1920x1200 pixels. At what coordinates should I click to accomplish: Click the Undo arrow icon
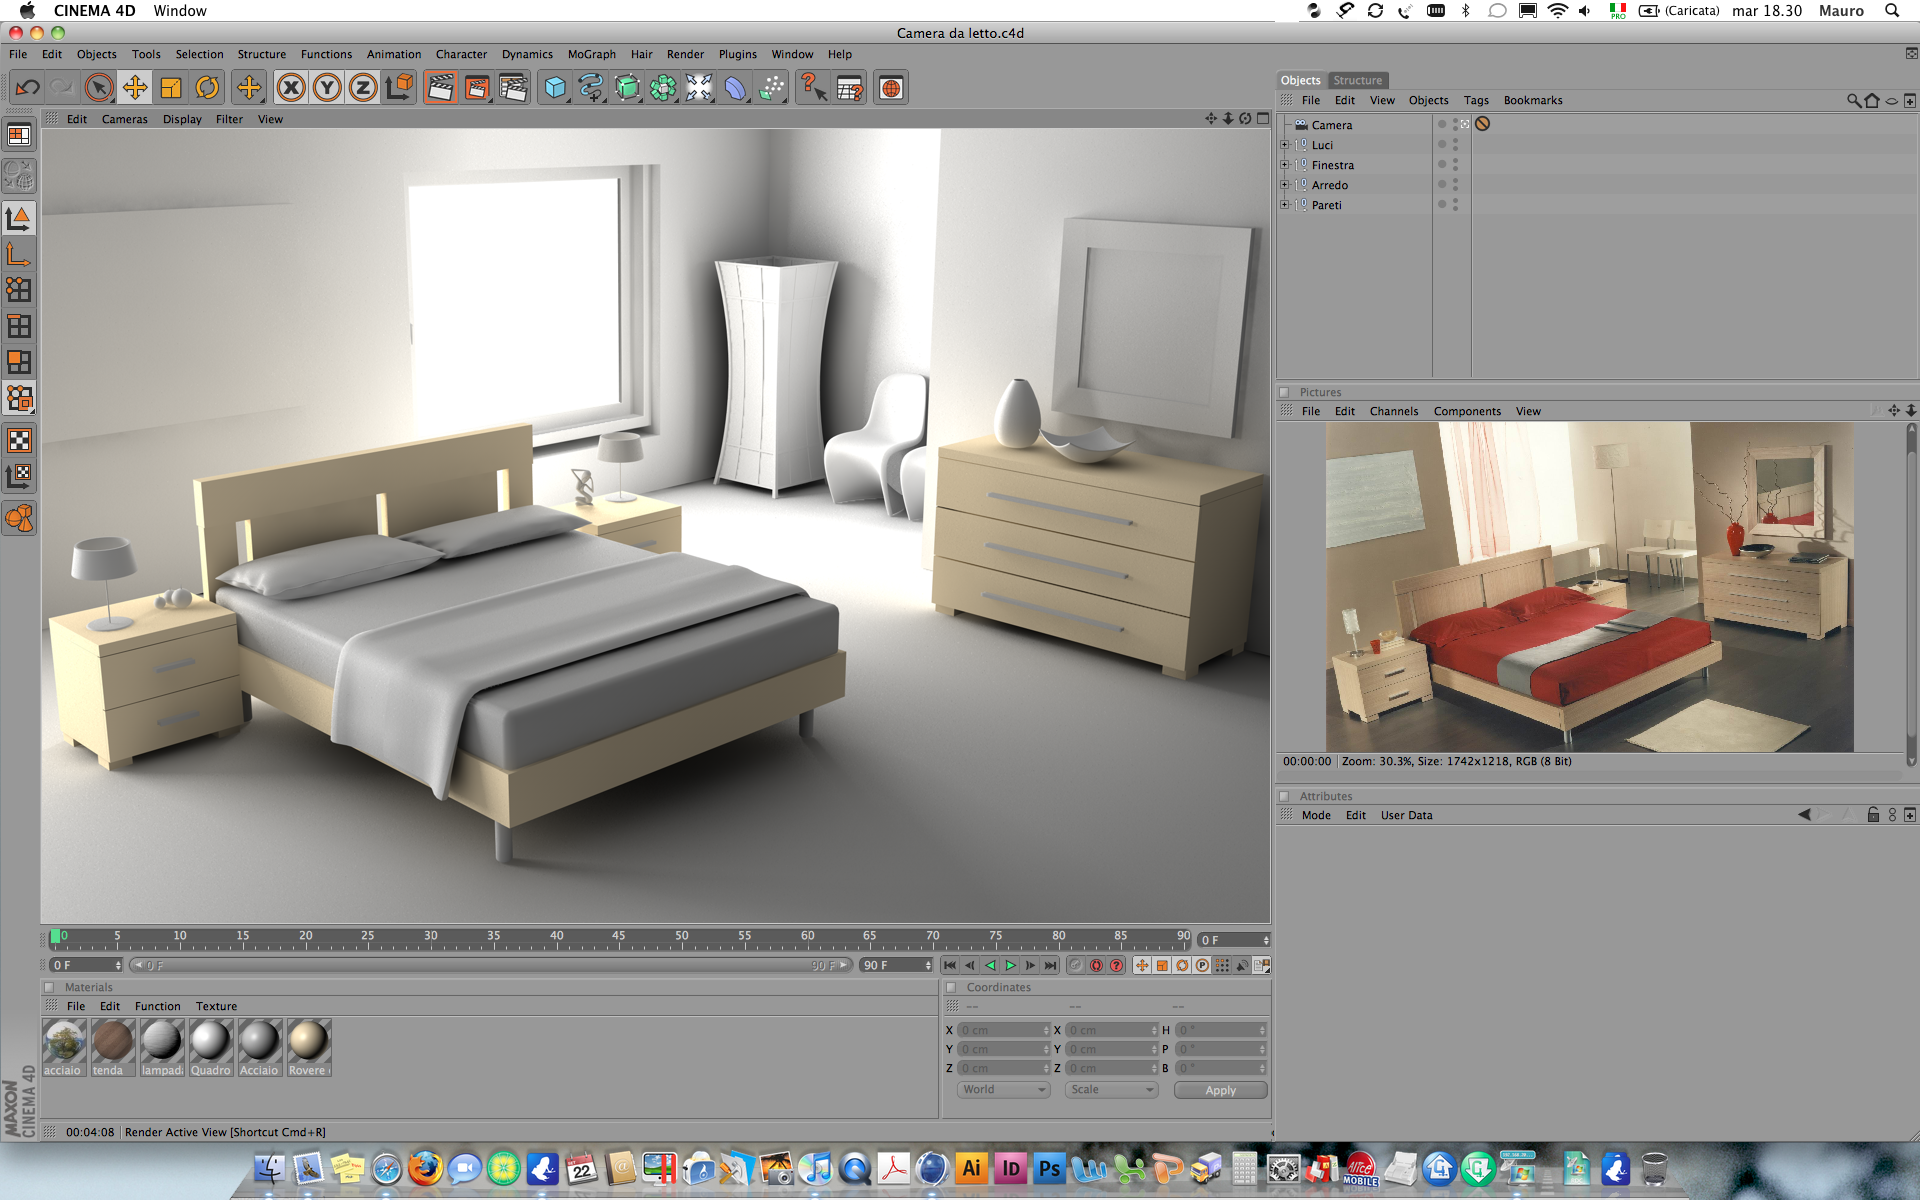(27, 88)
